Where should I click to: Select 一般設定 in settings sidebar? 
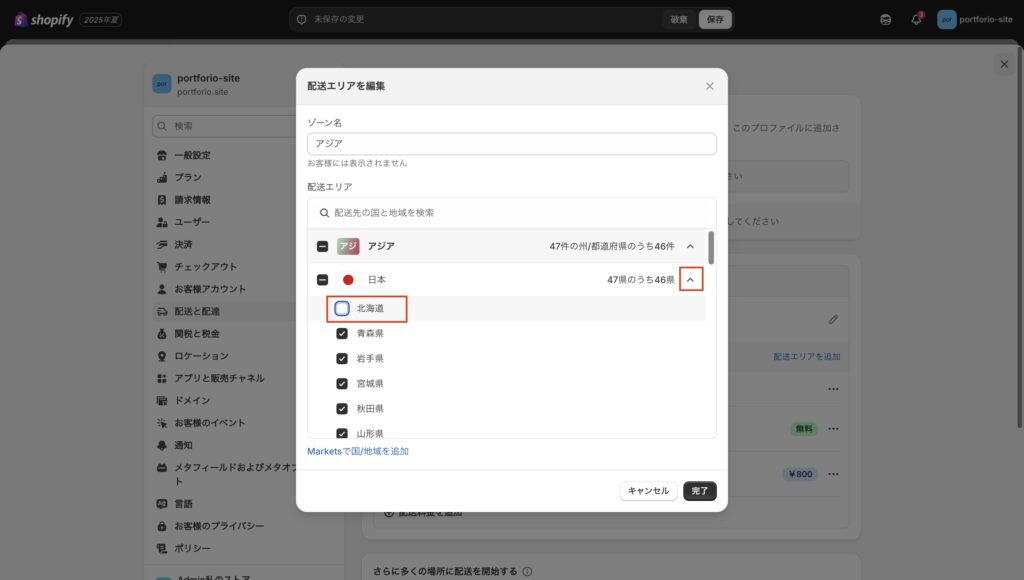pyautogui.click(x=192, y=155)
